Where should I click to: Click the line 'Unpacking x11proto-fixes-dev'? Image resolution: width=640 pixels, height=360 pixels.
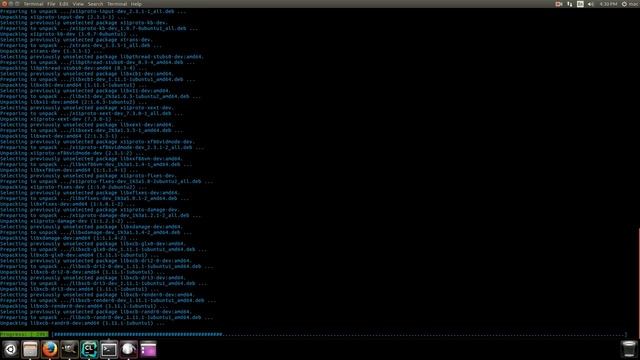(72, 187)
